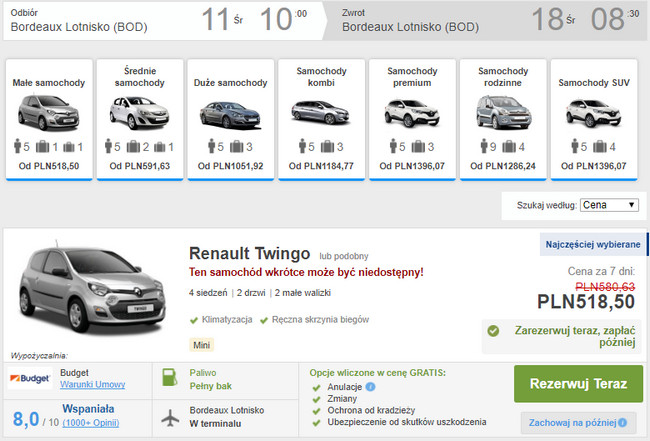The width and height of the screenshot is (650, 441).
Task: Click the 8,0 rating score
Action: pos(26,419)
